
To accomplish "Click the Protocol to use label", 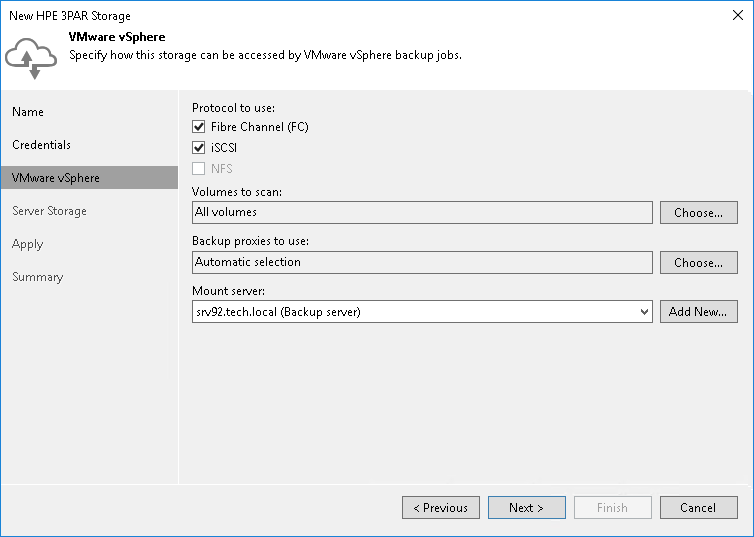I will click(234, 108).
